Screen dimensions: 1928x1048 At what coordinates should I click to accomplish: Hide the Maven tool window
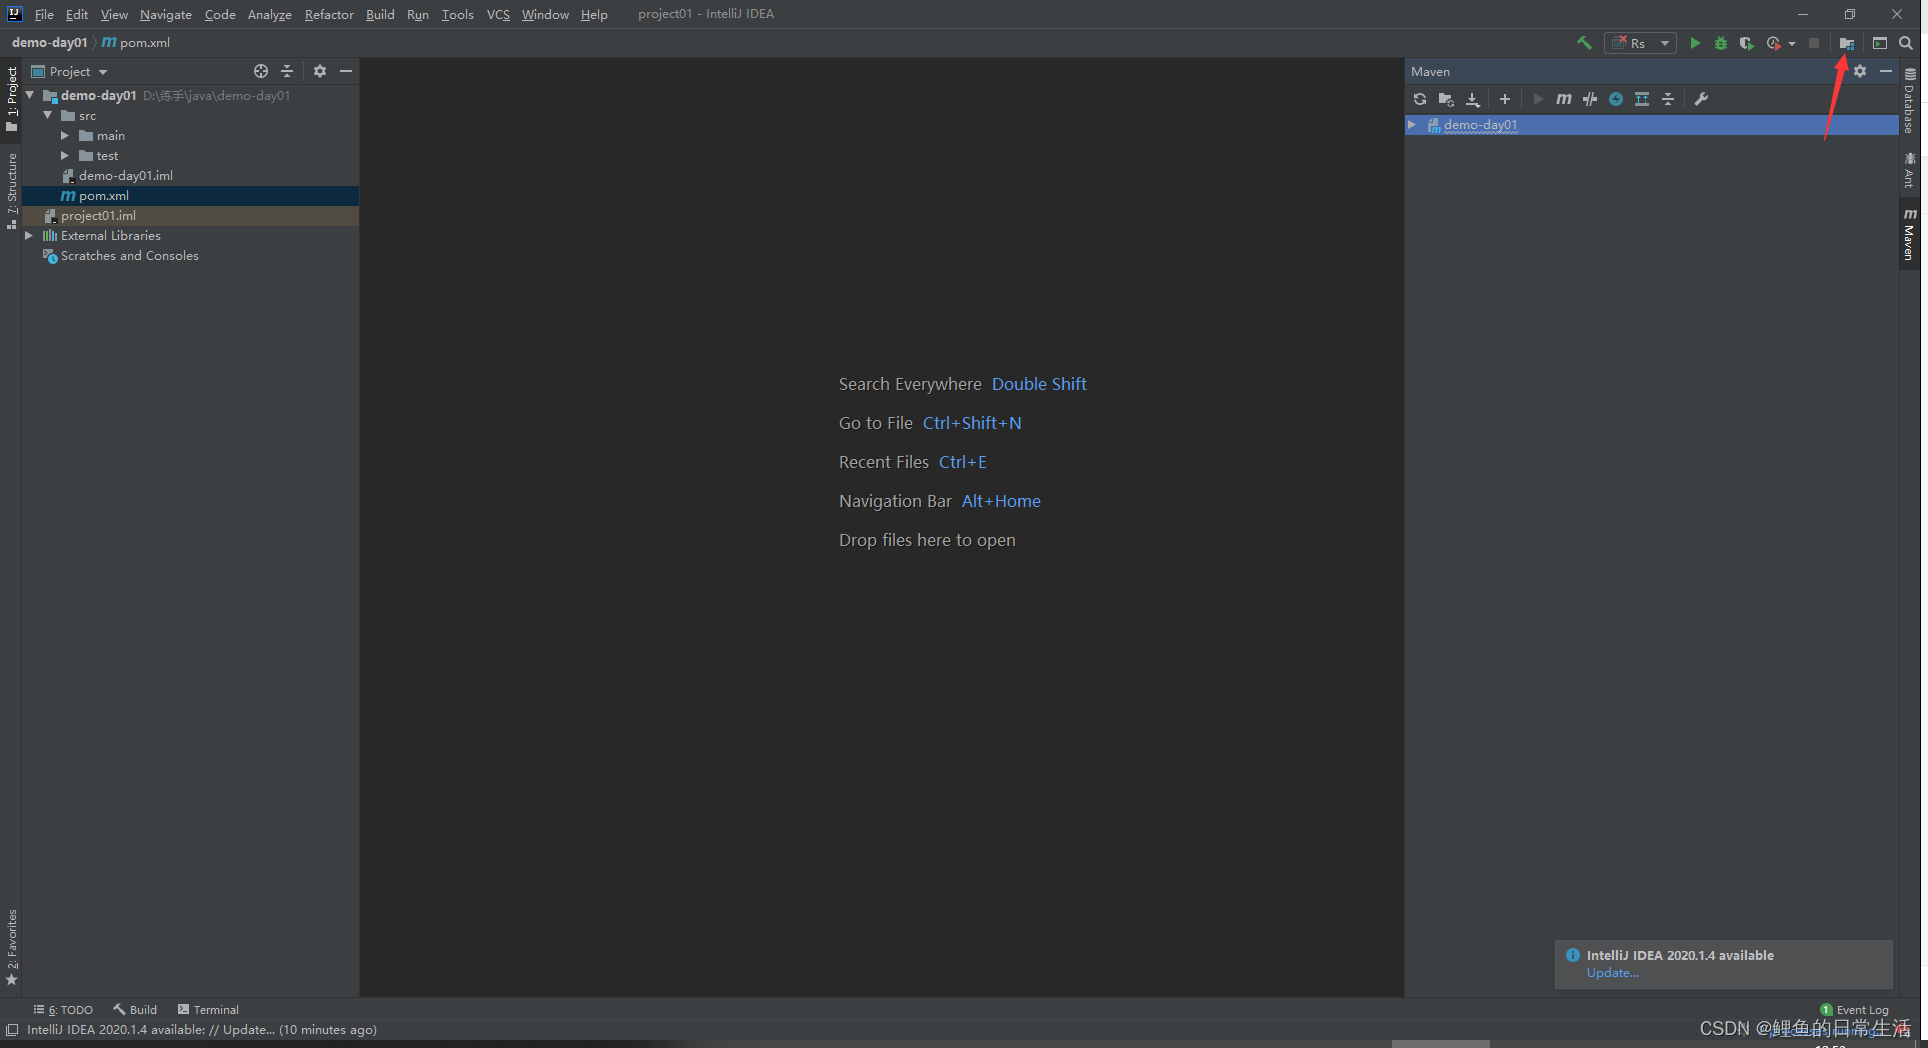tap(1886, 71)
